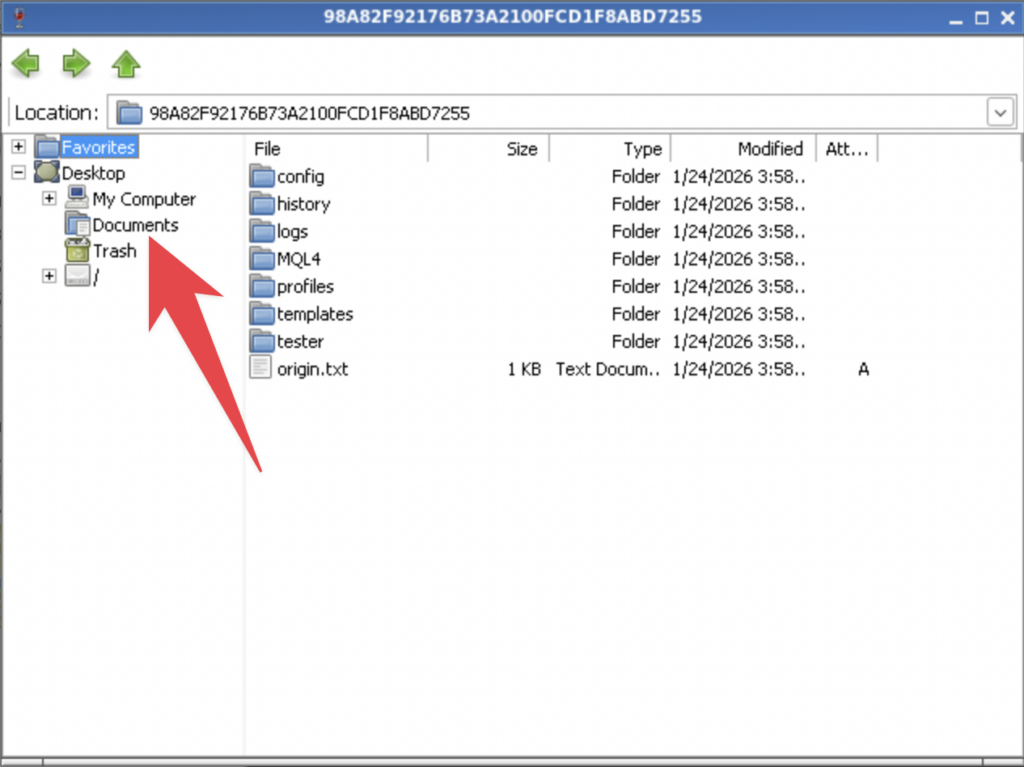Click the Location path input field
Image resolution: width=1024 pixels, height=767 pixels.
[550, 113]
